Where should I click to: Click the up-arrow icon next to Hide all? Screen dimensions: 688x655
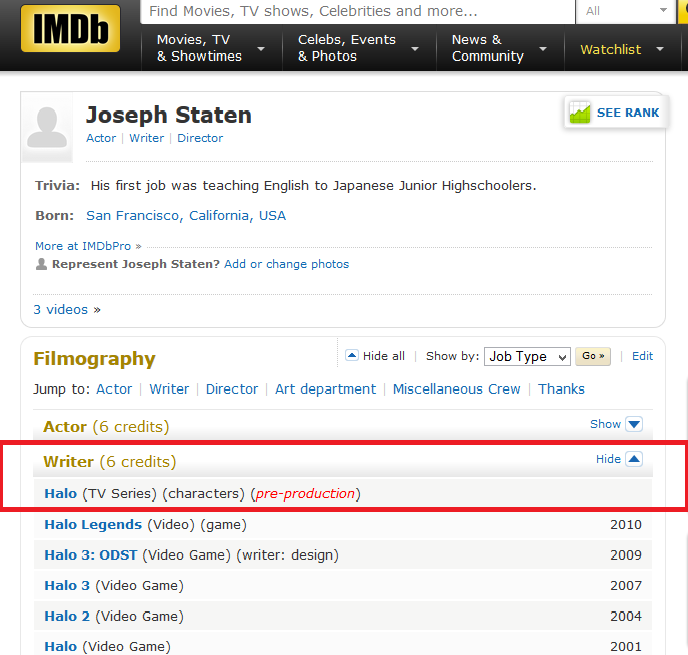point(352,355)
